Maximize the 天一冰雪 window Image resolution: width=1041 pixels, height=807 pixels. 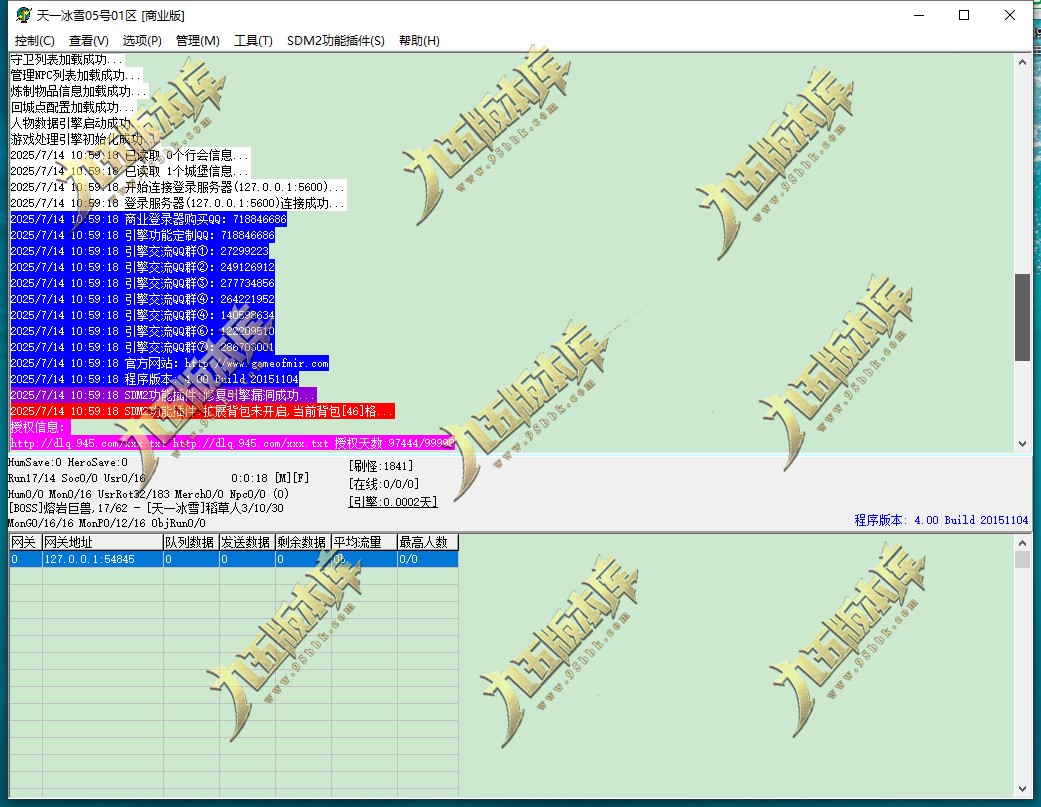tap(964, 15)
